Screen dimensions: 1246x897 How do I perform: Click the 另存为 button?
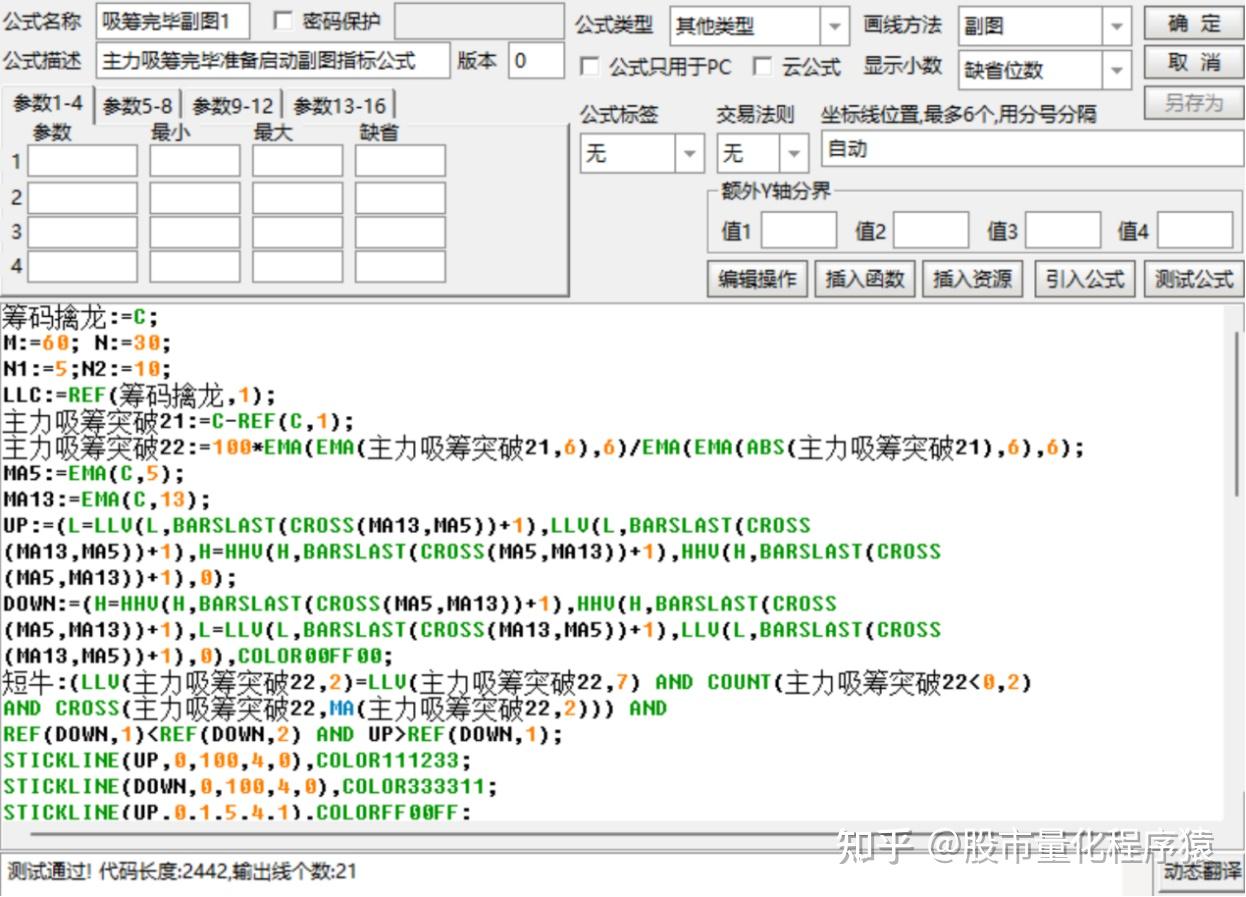point(1194,103)
